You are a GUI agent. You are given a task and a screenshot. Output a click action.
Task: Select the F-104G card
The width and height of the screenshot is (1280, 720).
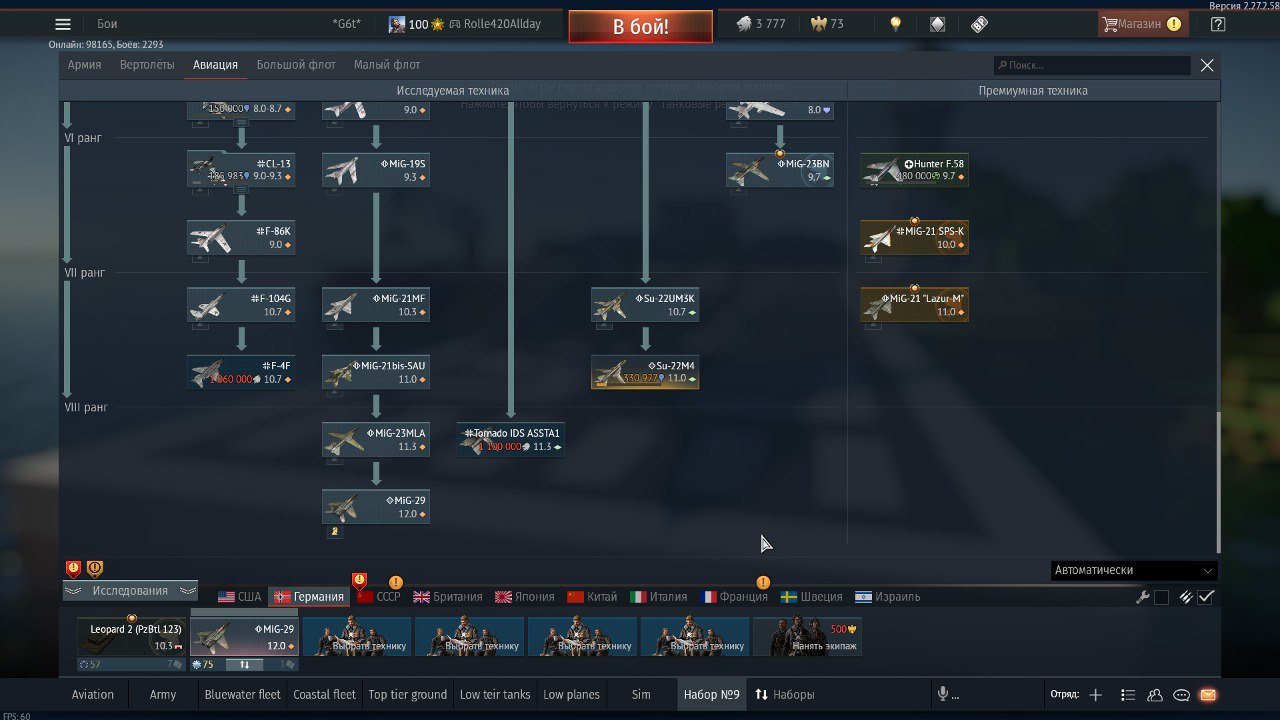pyautogui.click(x=241, y=305)
